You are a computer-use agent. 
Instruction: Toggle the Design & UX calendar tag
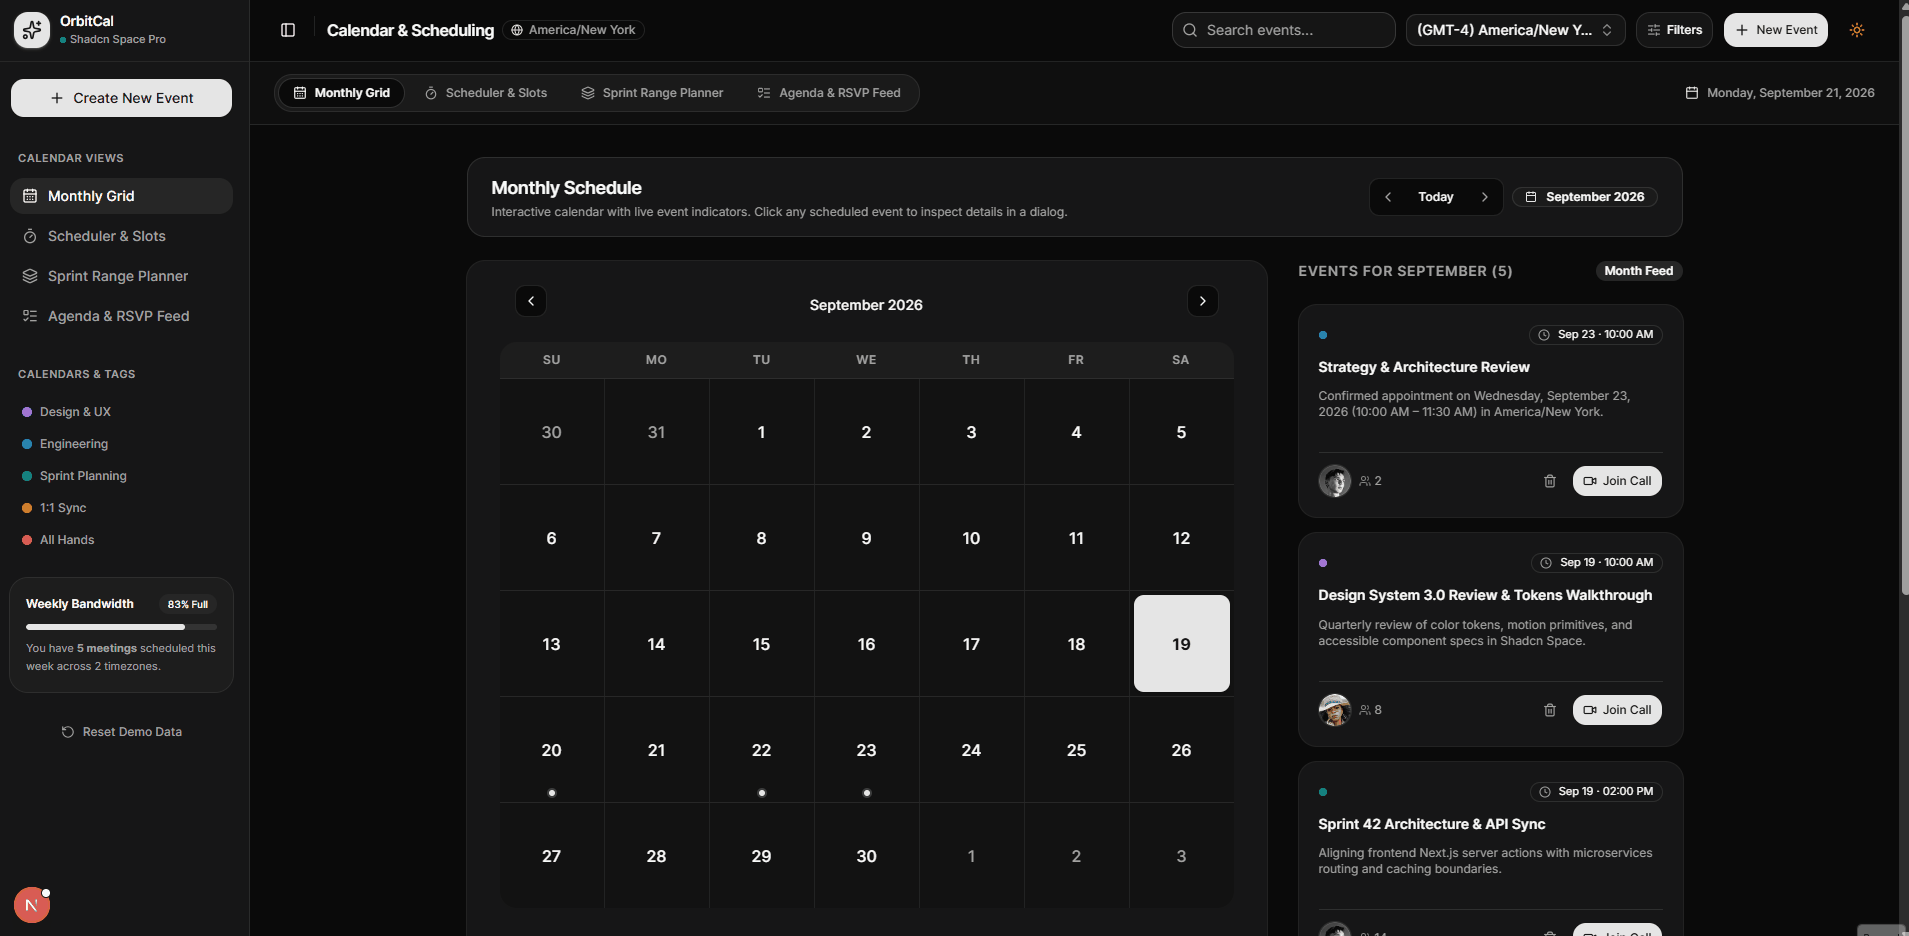click(x=66, y=412)
